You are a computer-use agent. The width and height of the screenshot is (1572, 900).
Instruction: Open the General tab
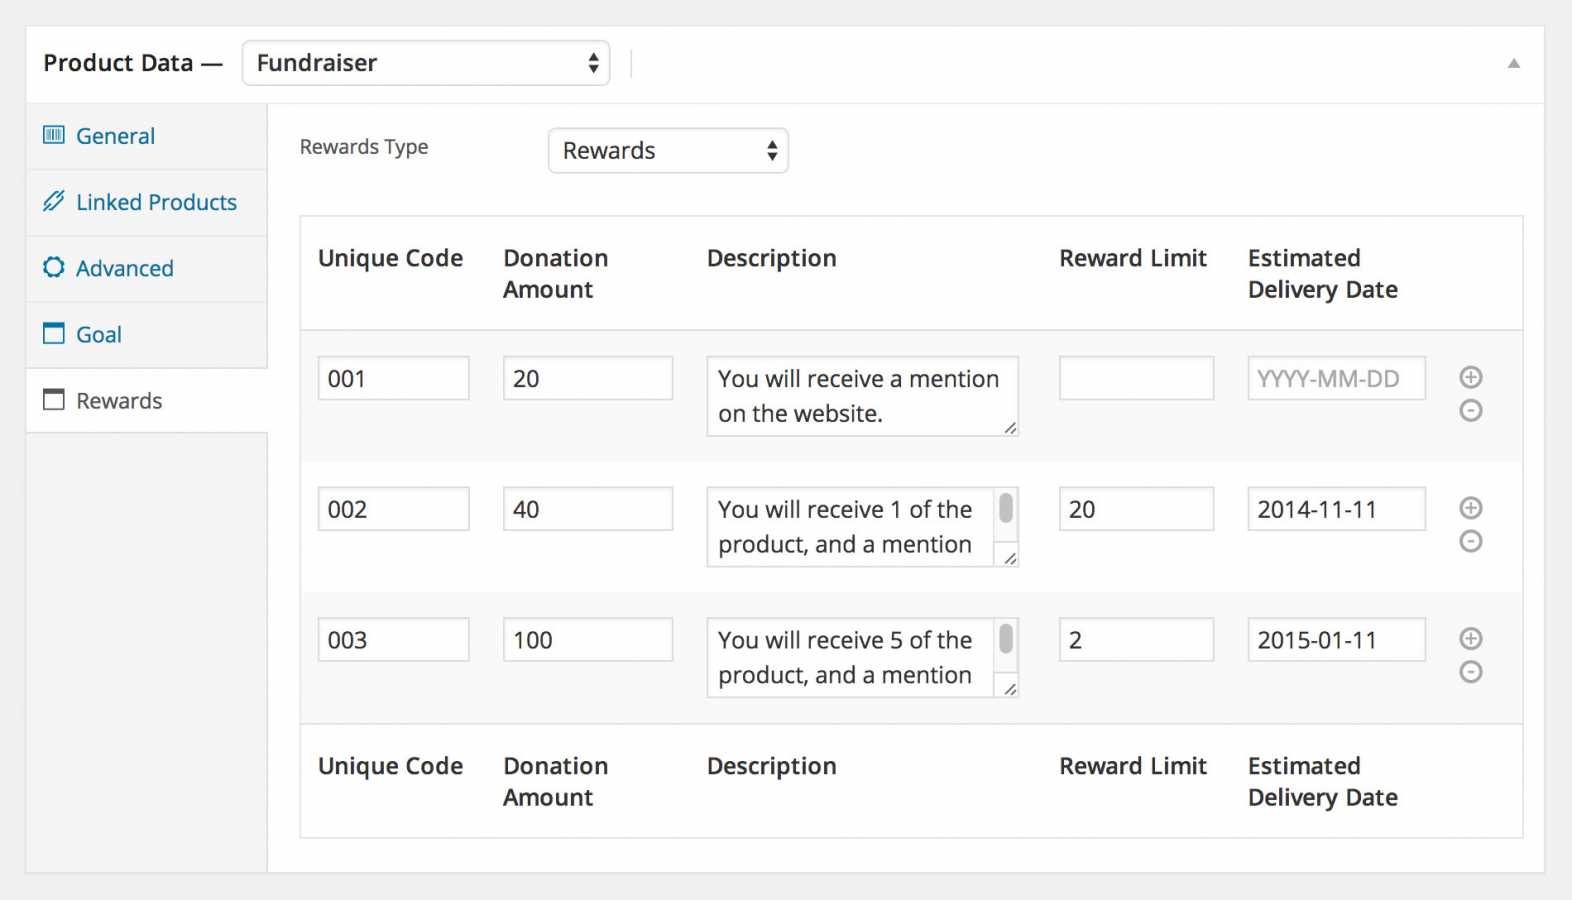(146, 136)
